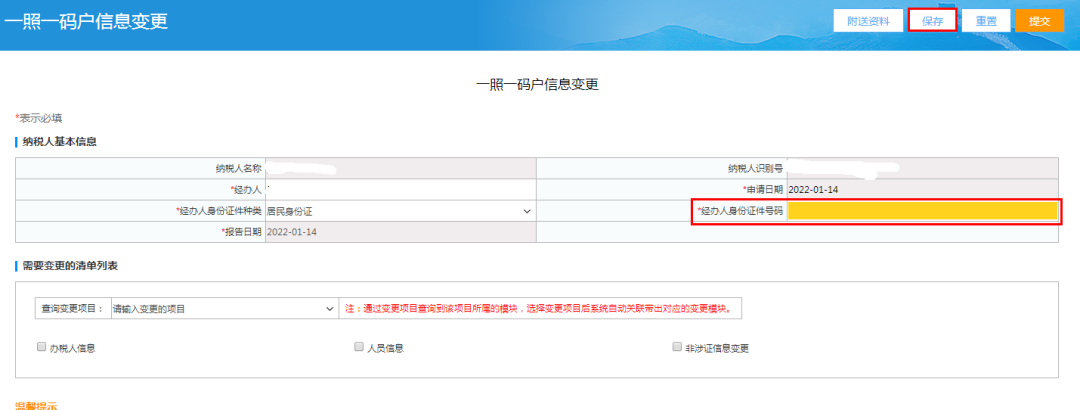Click the 纳税人基本信息 section heading
This screenshot has width=1080, height=410.
pos(59,142)
